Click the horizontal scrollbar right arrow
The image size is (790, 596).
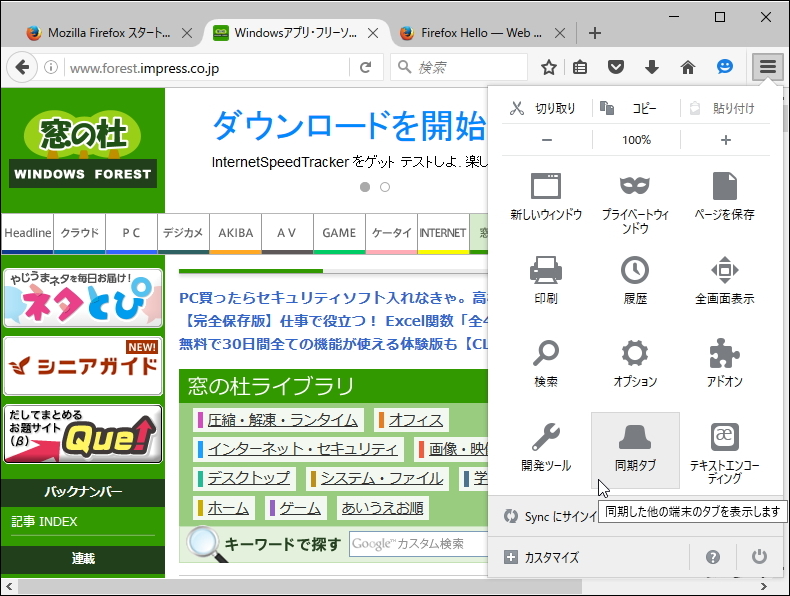click(764, 586)
